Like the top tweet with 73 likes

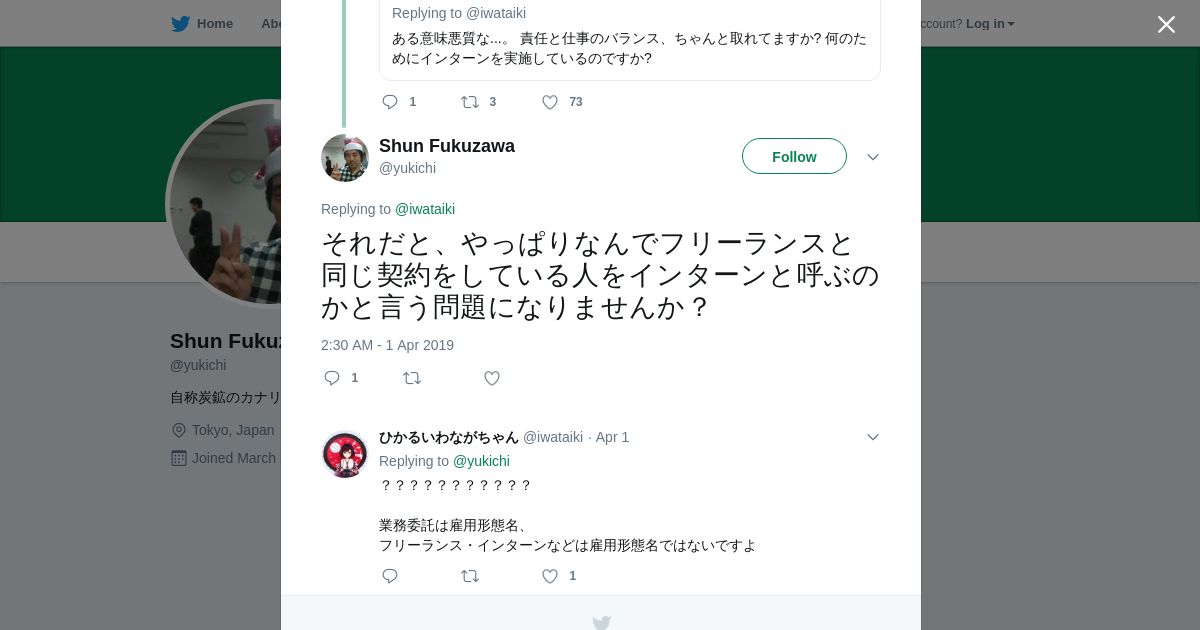(550, 102)
